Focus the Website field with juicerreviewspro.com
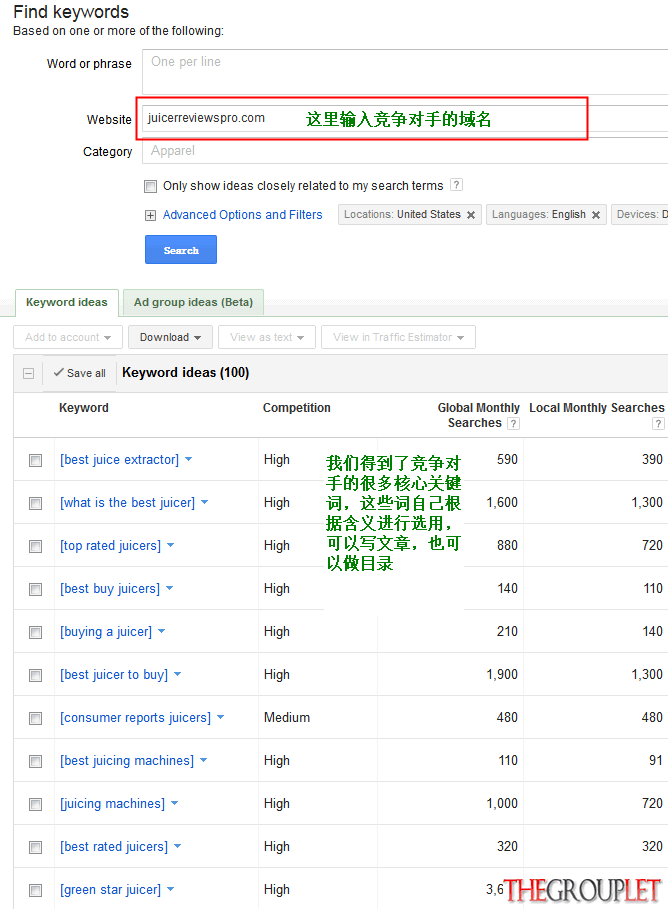This screenshot has width=668, height=909. tap(405, 118)
